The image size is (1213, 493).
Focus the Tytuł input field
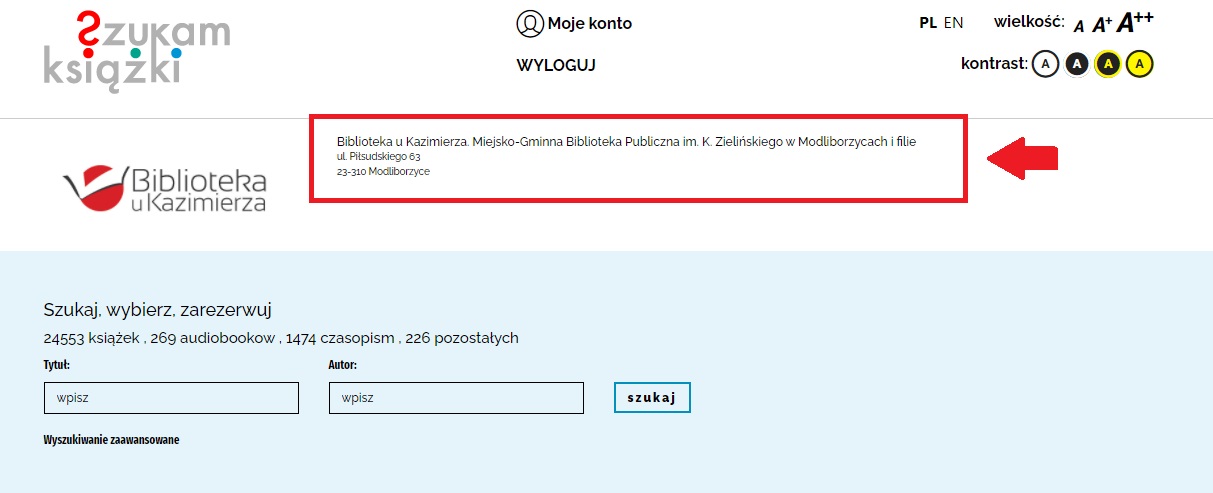pos(171,398)
